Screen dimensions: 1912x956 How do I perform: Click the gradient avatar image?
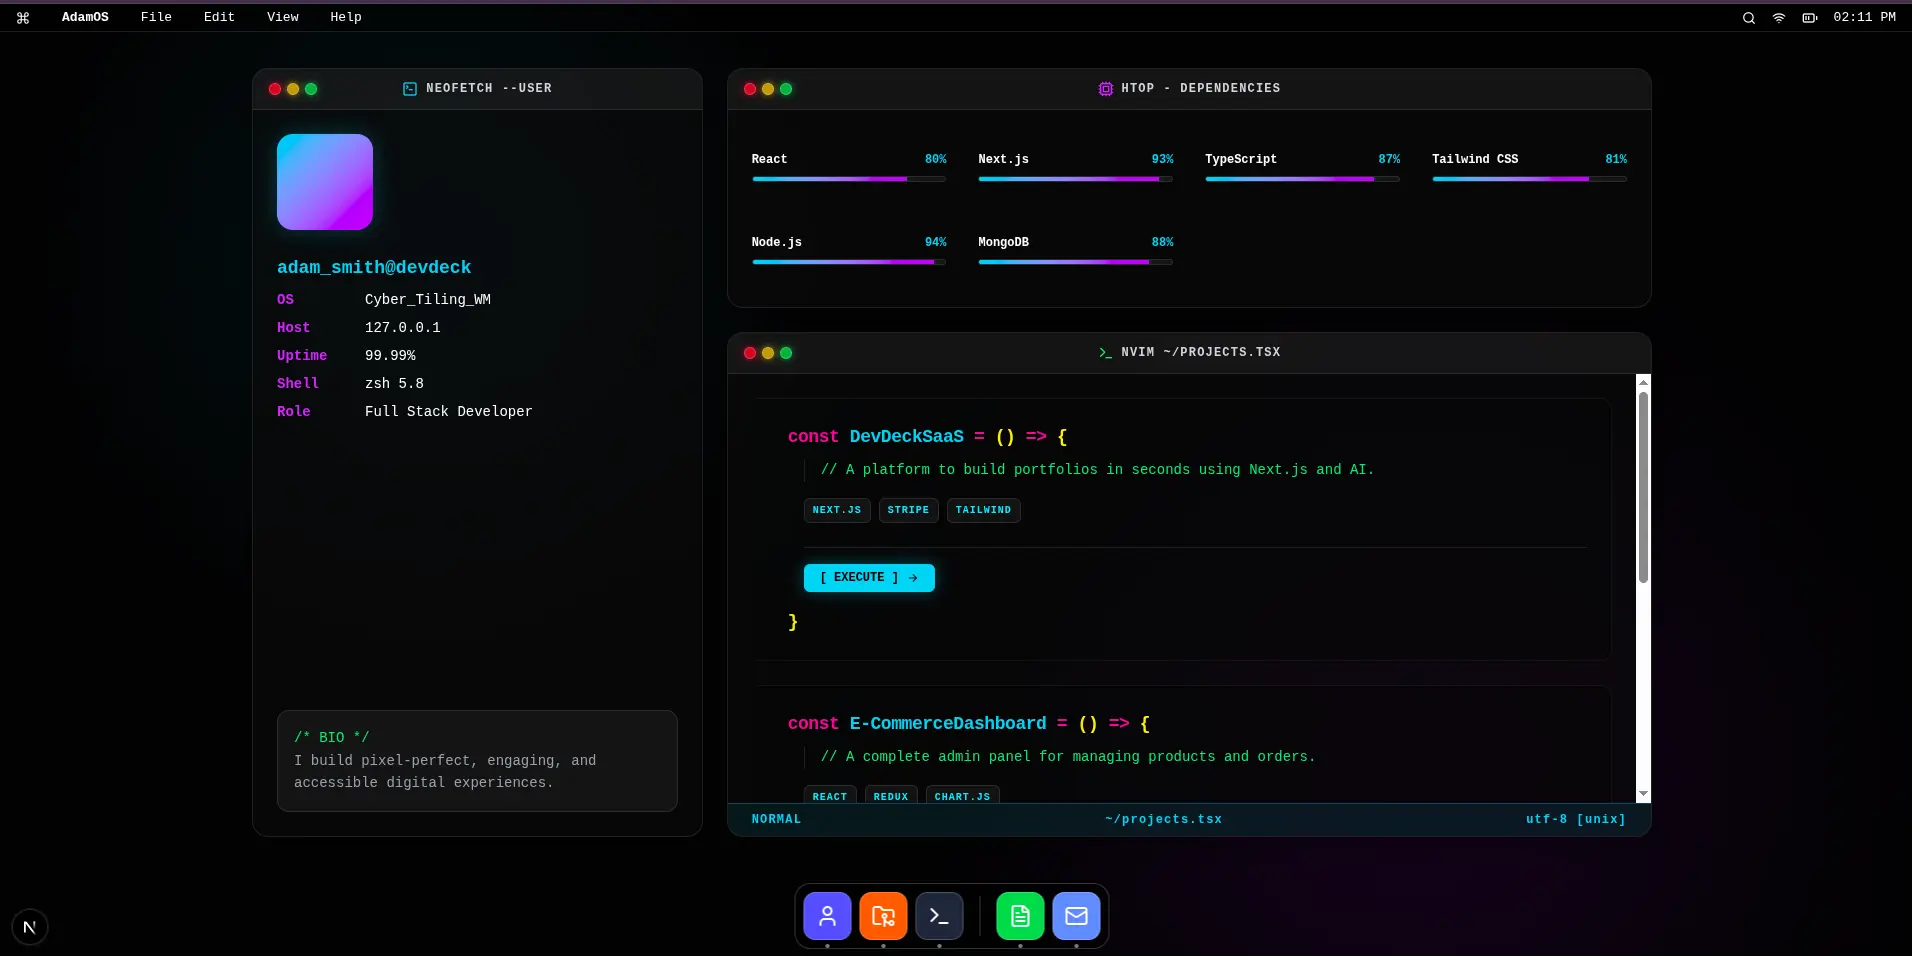point(325,182)
